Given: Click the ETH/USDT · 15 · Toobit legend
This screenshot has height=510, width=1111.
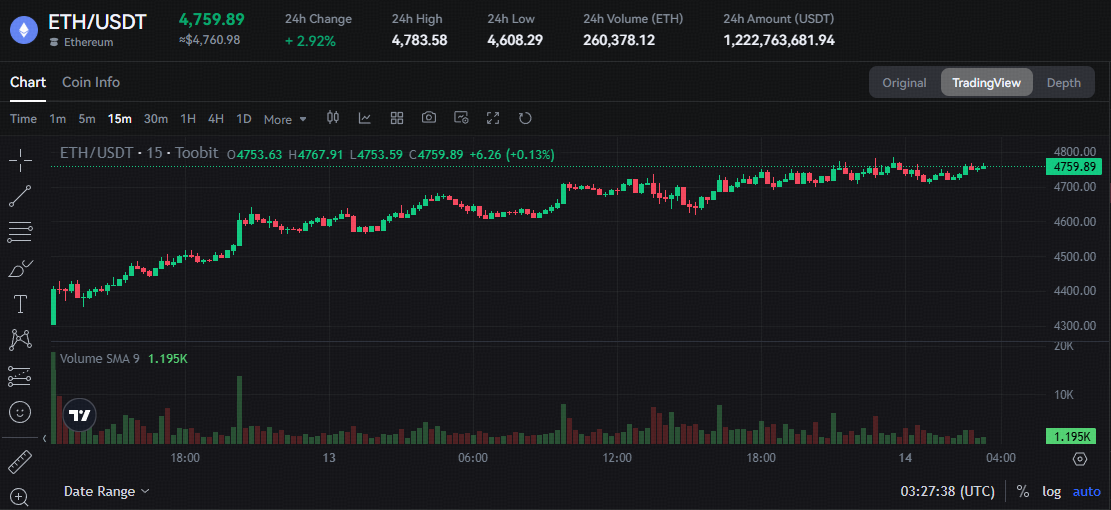Looking at the screenshot, I should (x=140, y=153).
